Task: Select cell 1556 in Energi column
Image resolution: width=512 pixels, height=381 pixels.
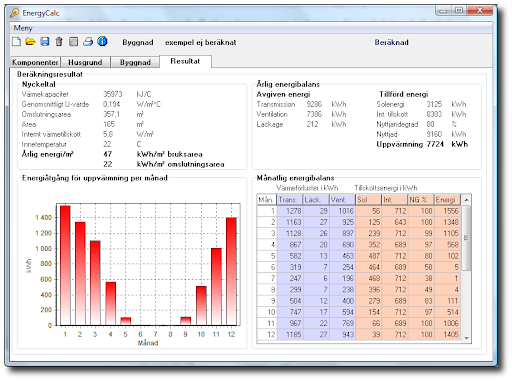Action: coord(447,211)
